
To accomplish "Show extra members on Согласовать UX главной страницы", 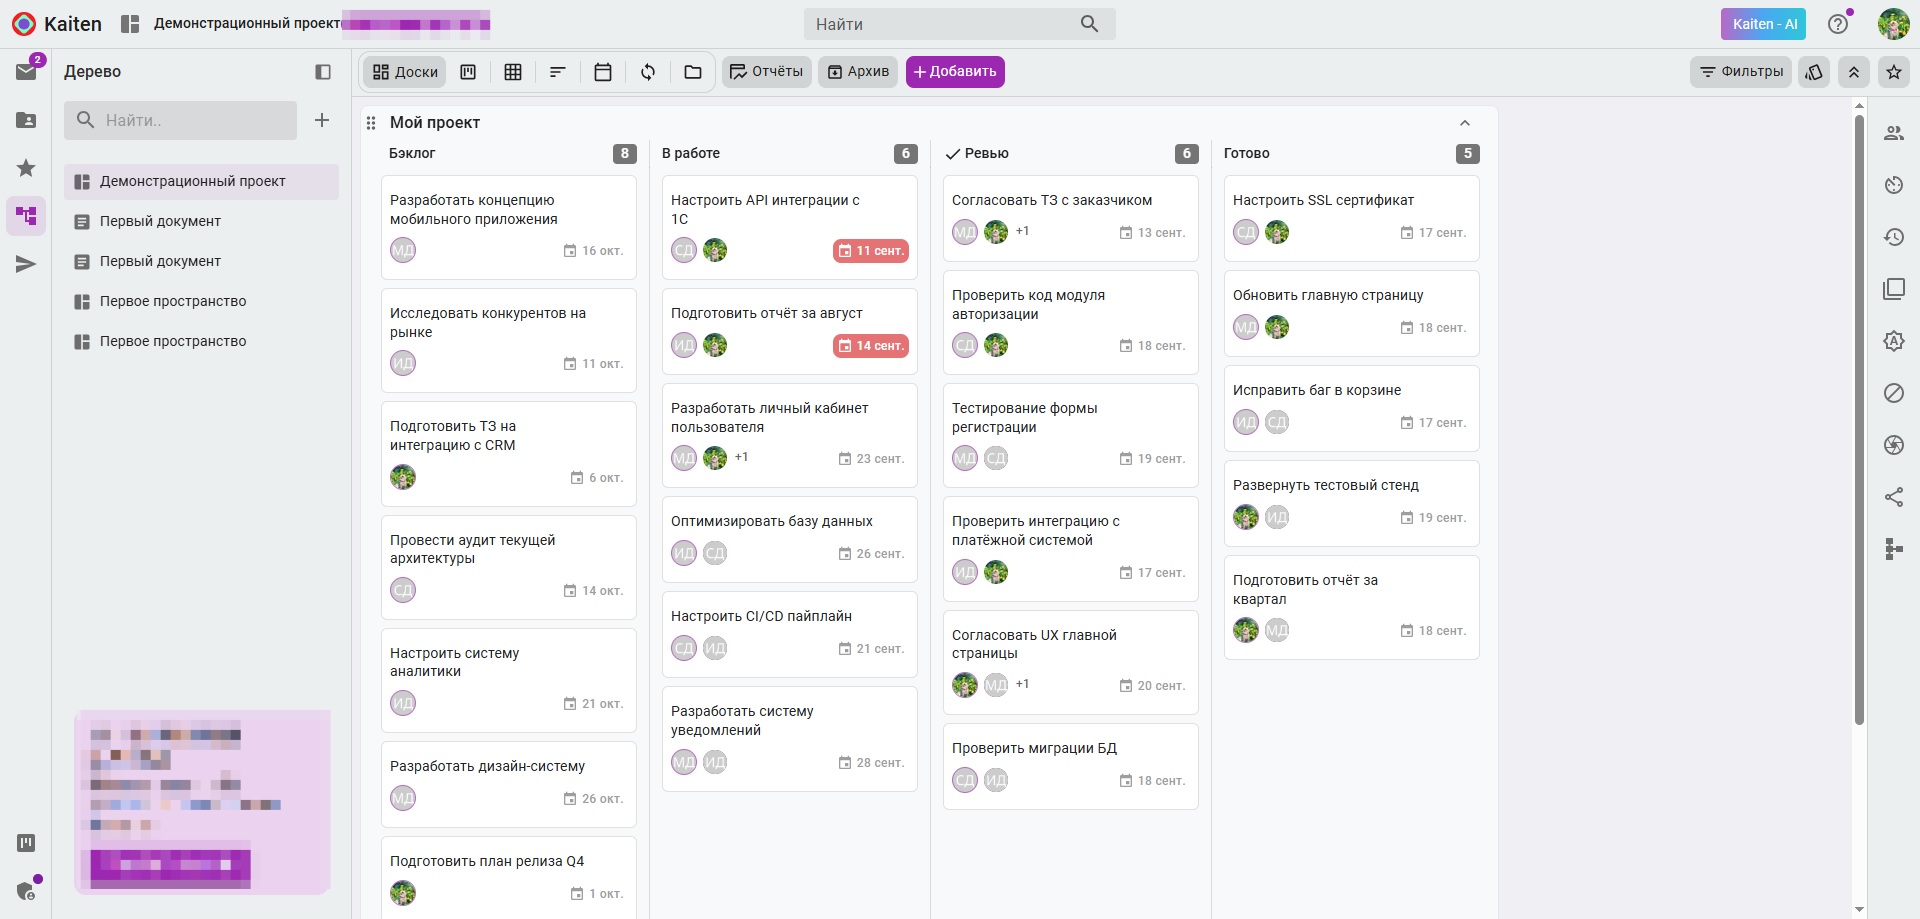I will [x=1023, y=684].
